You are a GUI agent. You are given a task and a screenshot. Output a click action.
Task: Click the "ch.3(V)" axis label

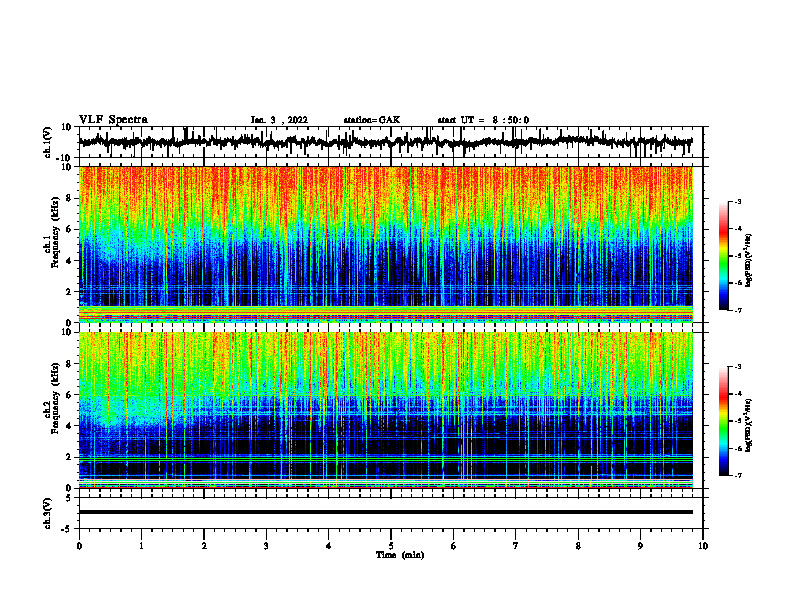pyautogui.click(x=48, y=513)
